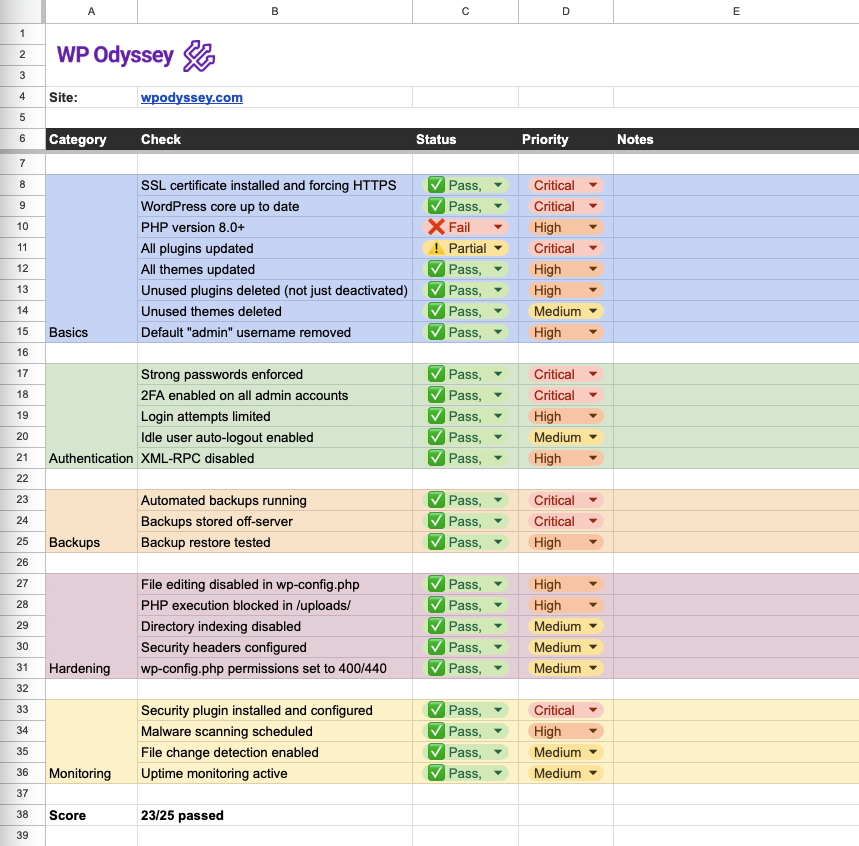Select row 6 header number

click(x=22, y=139)
